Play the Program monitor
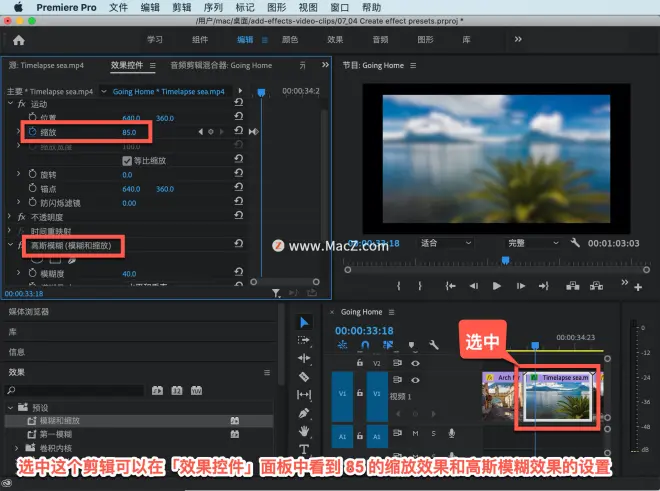 click(497, 286)
